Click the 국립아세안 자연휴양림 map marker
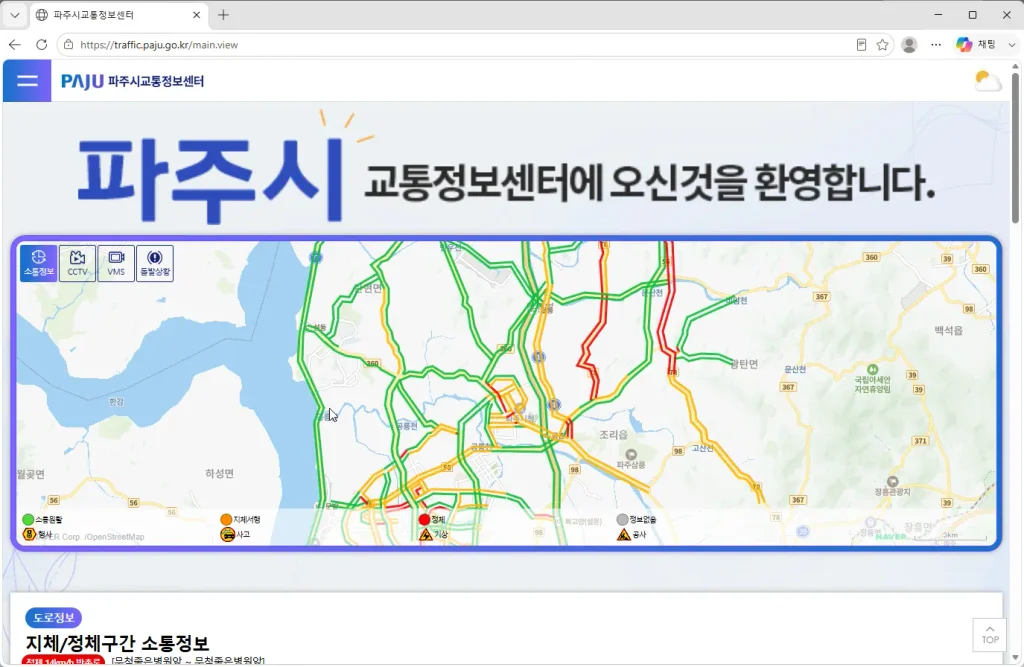The width and height of the screenshot is (1024, 667). click(872, 370)
